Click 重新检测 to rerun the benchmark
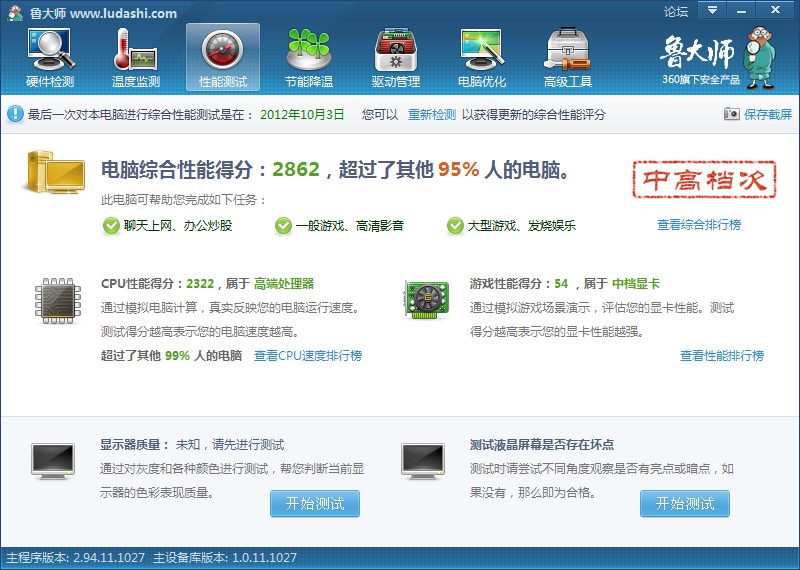 click(432, 114)
